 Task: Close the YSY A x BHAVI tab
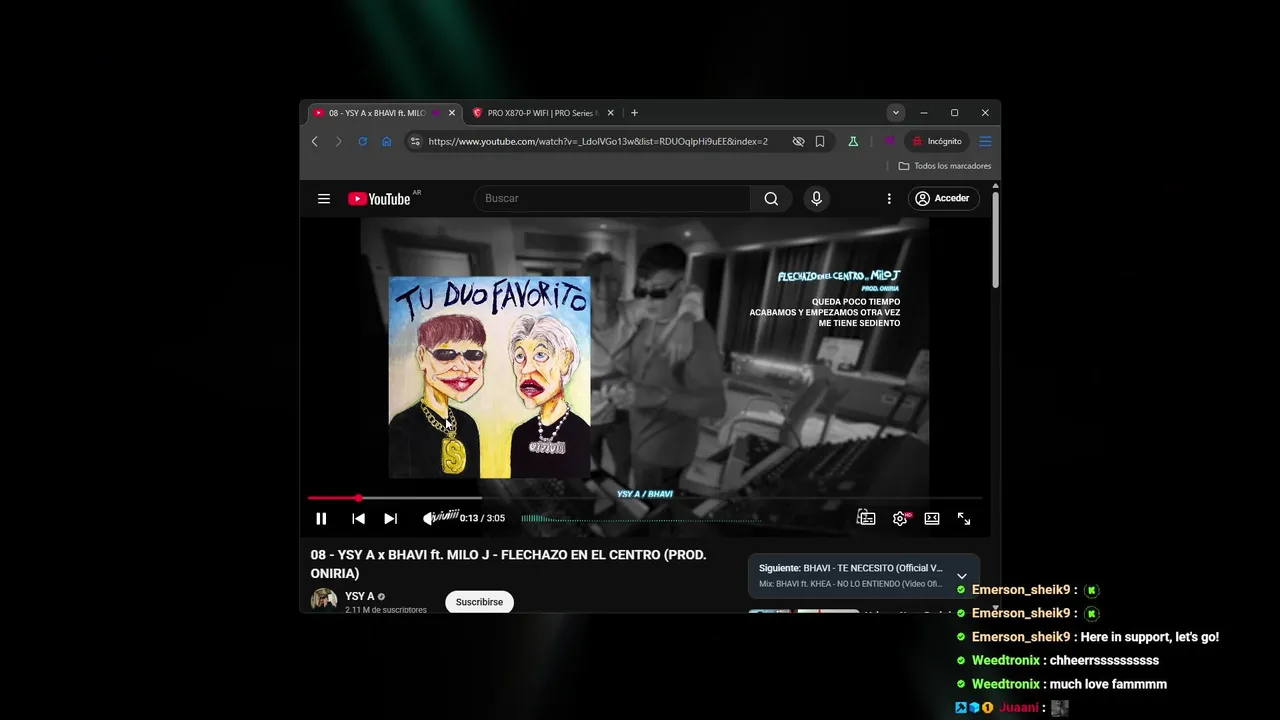click(451, 113)
